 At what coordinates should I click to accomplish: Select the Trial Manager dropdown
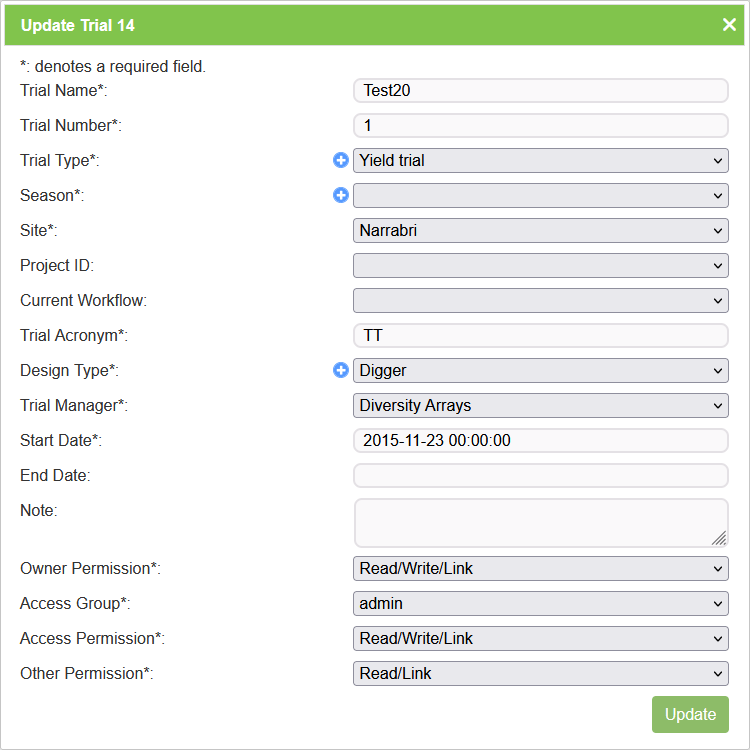[x=540, y=405]
